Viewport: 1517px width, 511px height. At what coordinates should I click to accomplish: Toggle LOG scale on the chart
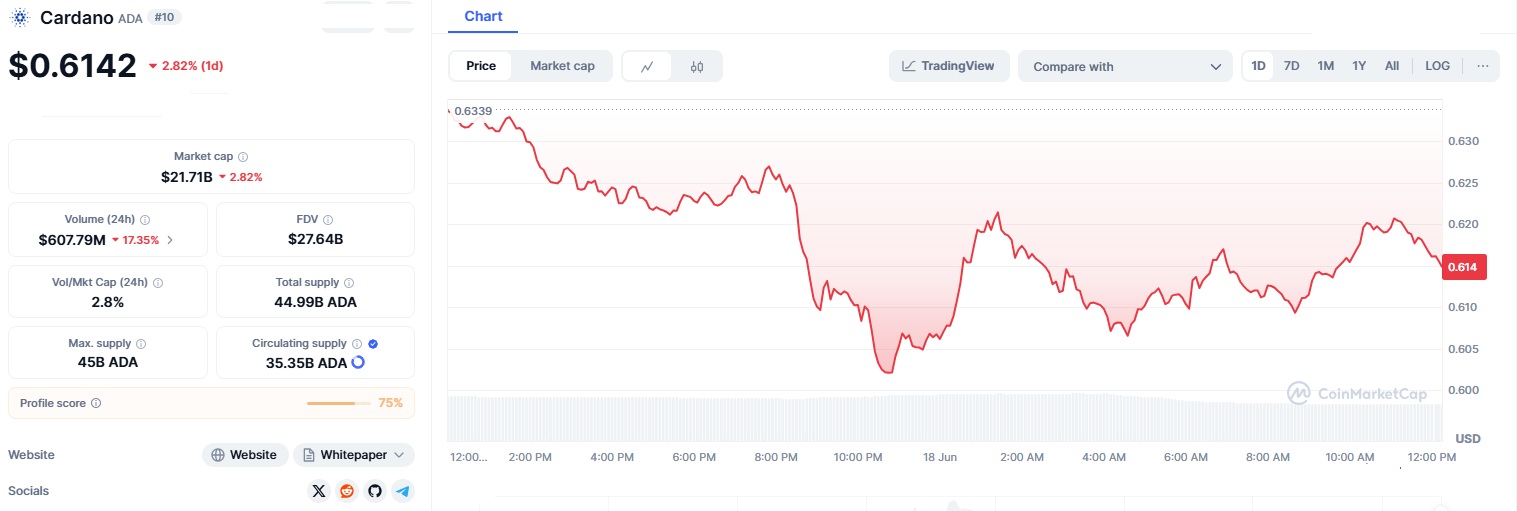coord(1437,66)
